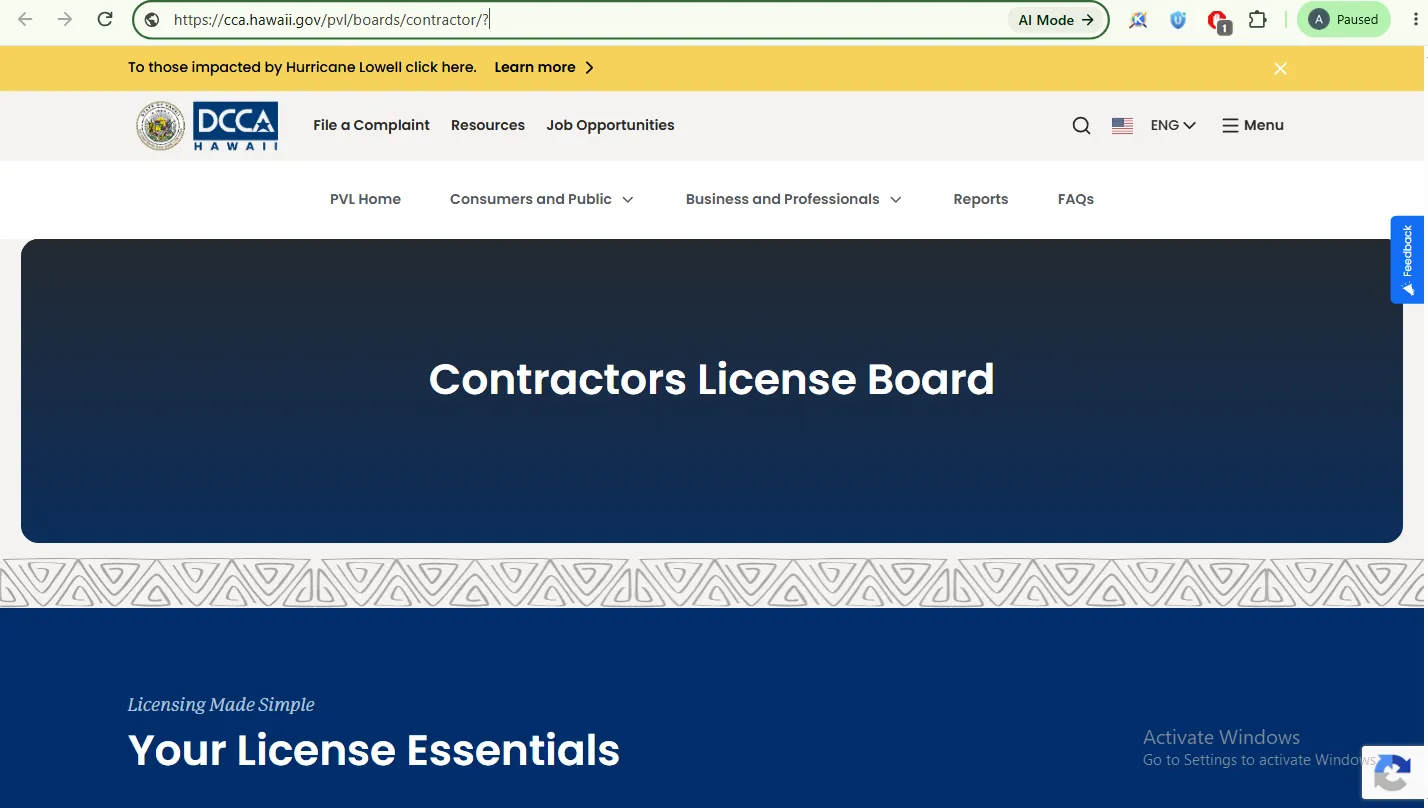
Task: Click the reCAPTCHA badge icon
Action: click(x=1393, y=774)
